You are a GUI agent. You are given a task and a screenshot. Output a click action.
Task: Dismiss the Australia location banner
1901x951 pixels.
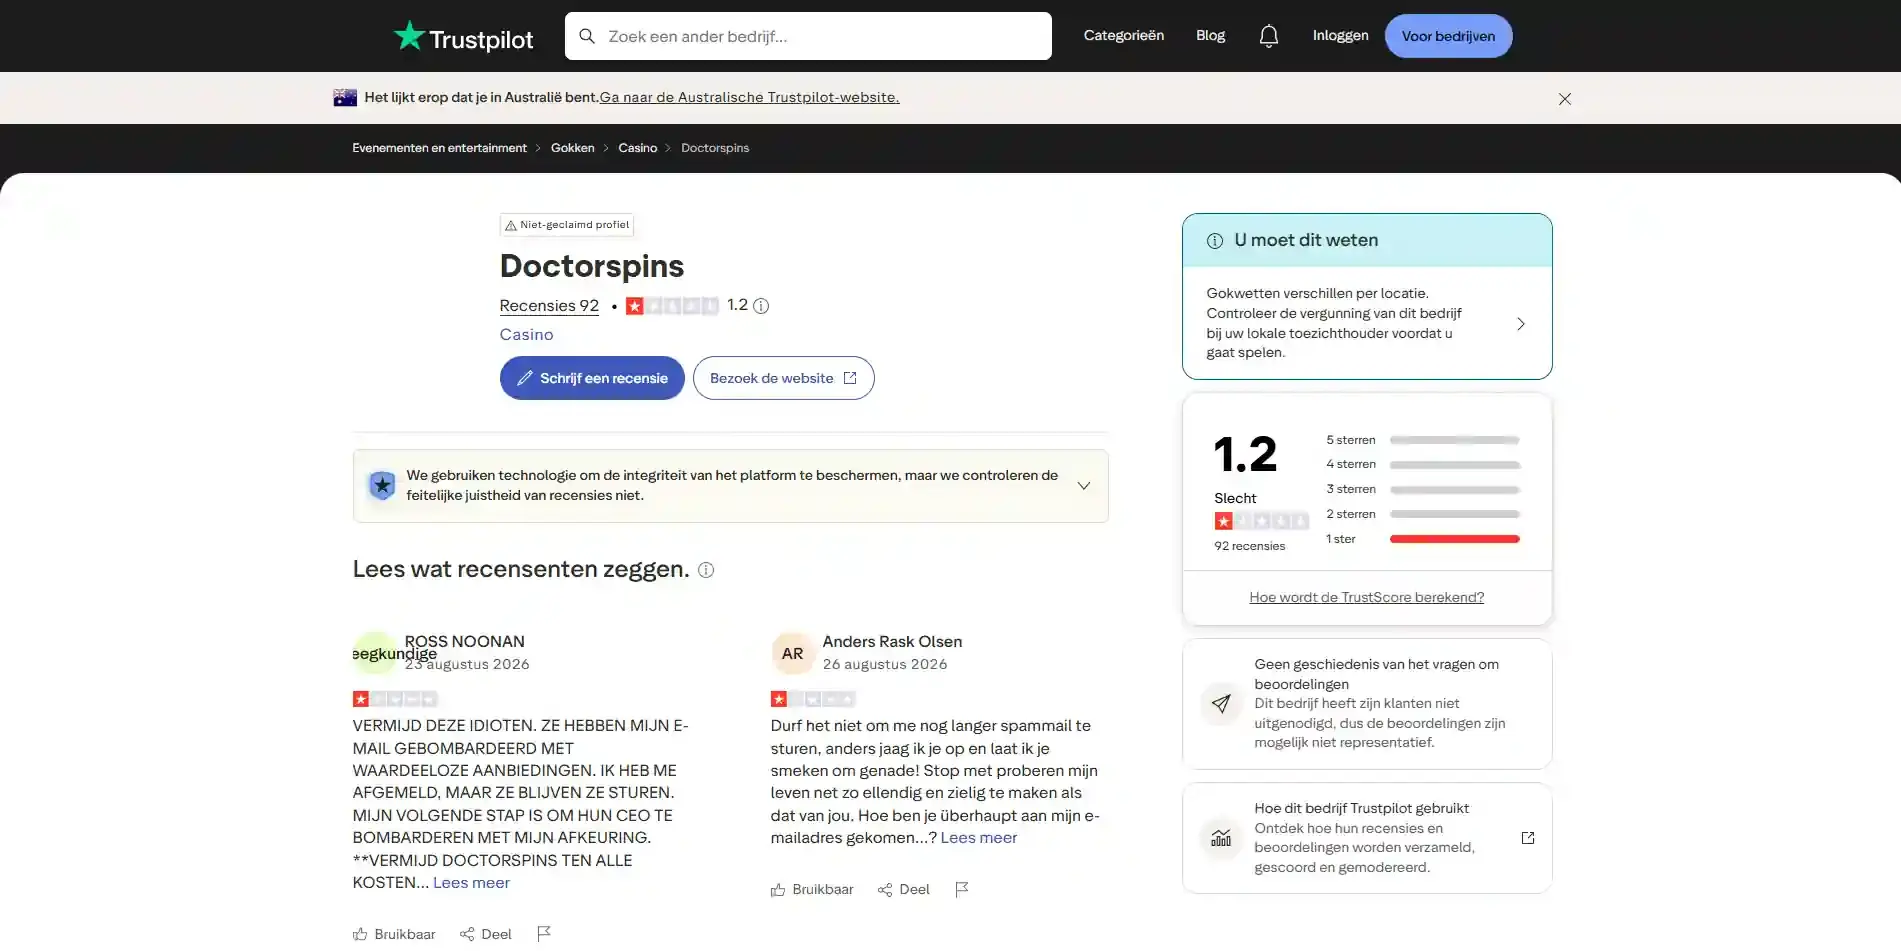tap(1565, 99)
